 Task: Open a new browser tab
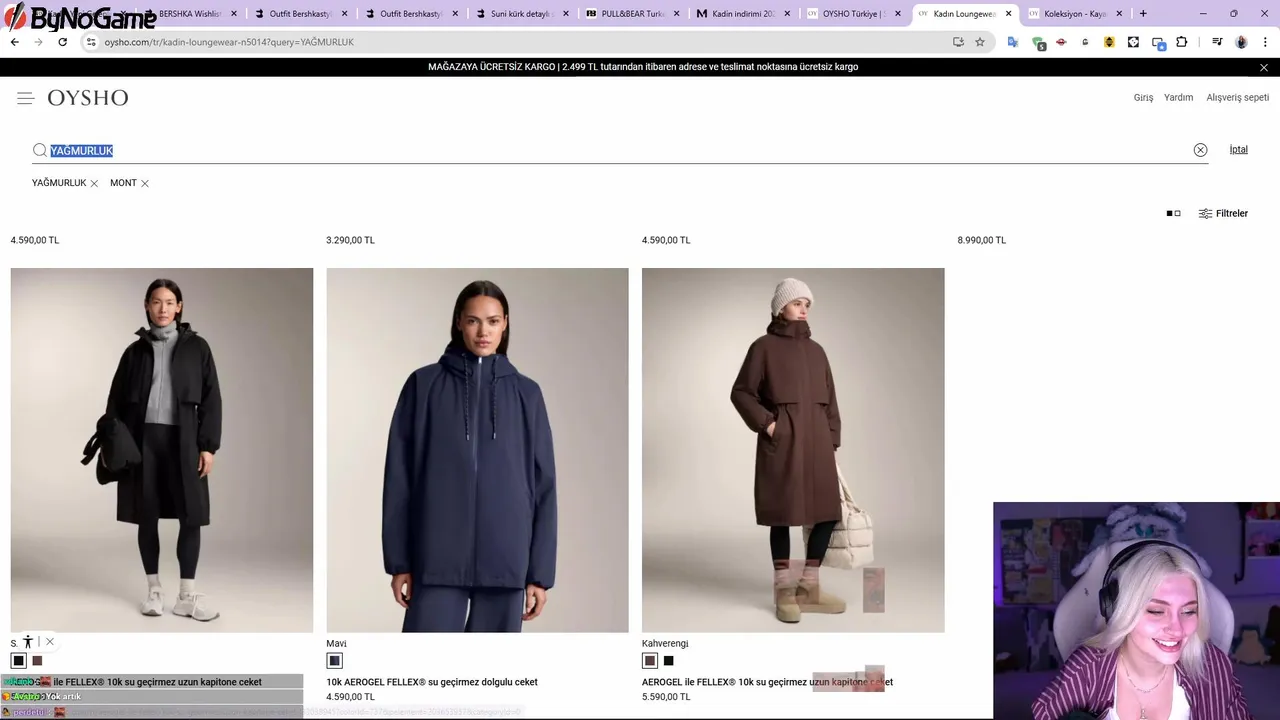[x=1143, y=14]
